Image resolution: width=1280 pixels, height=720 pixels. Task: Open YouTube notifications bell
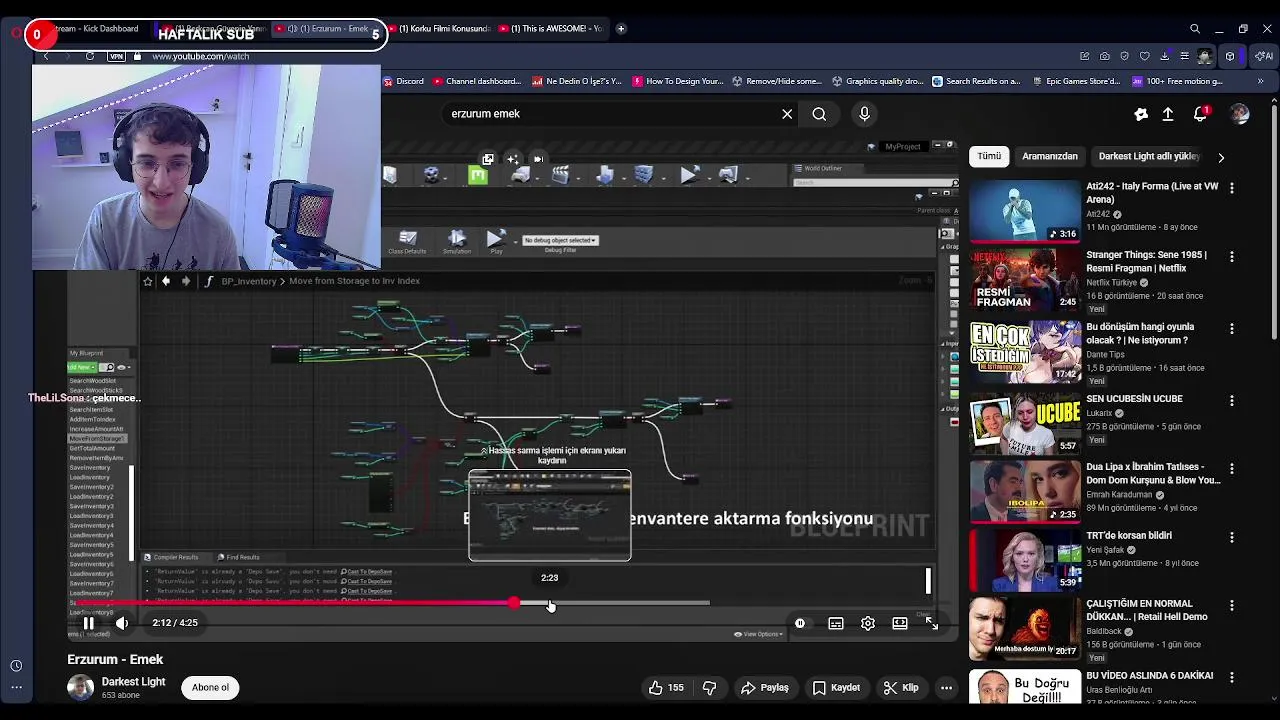pyautogui.click(x=1201, y=114)
